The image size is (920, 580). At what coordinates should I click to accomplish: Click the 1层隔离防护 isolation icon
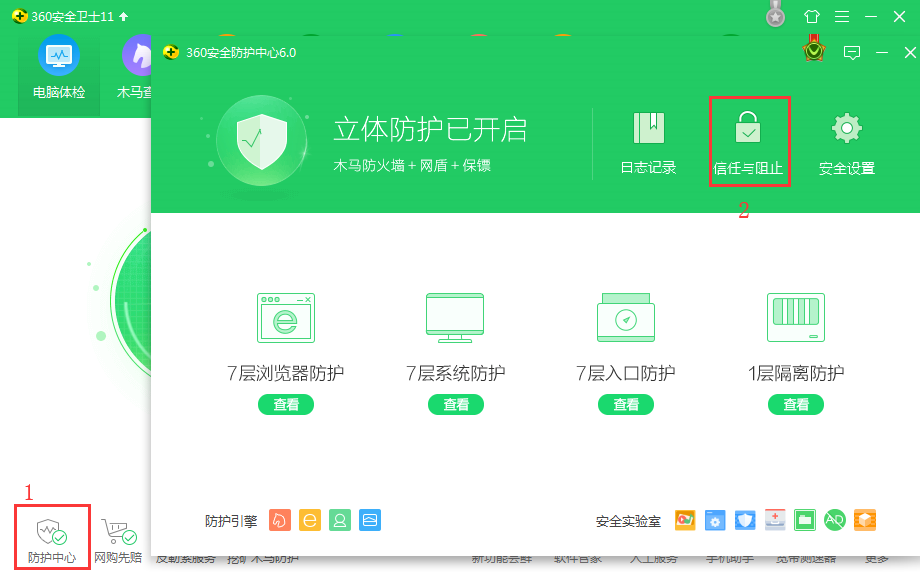[x=796, y=319]
